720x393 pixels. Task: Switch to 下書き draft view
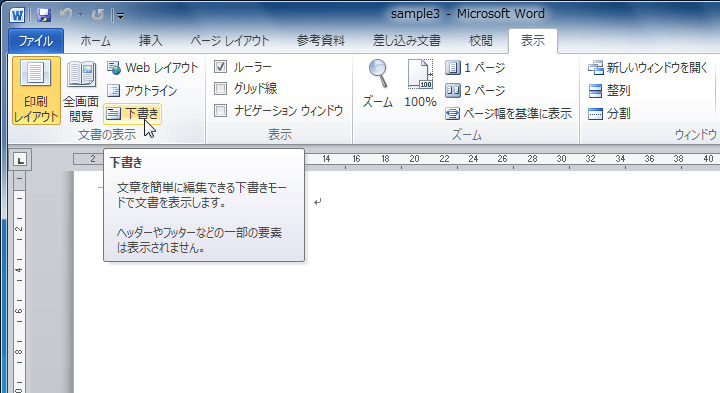tap(133, 113)
